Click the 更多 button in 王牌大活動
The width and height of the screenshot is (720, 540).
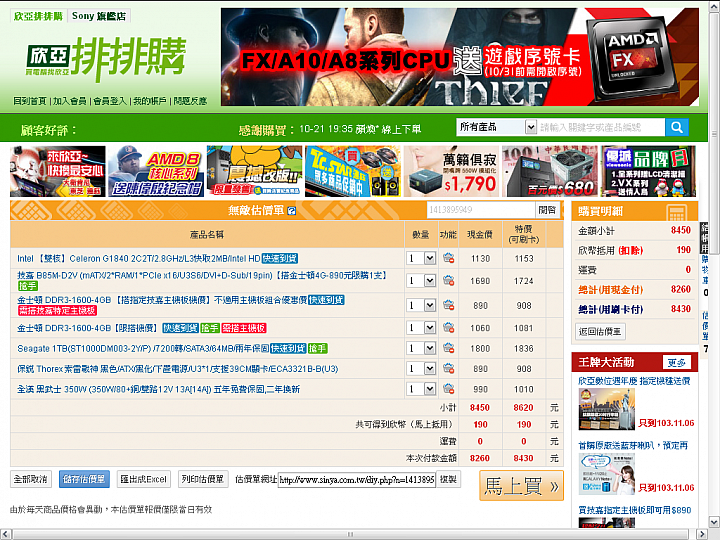[677, 363]
